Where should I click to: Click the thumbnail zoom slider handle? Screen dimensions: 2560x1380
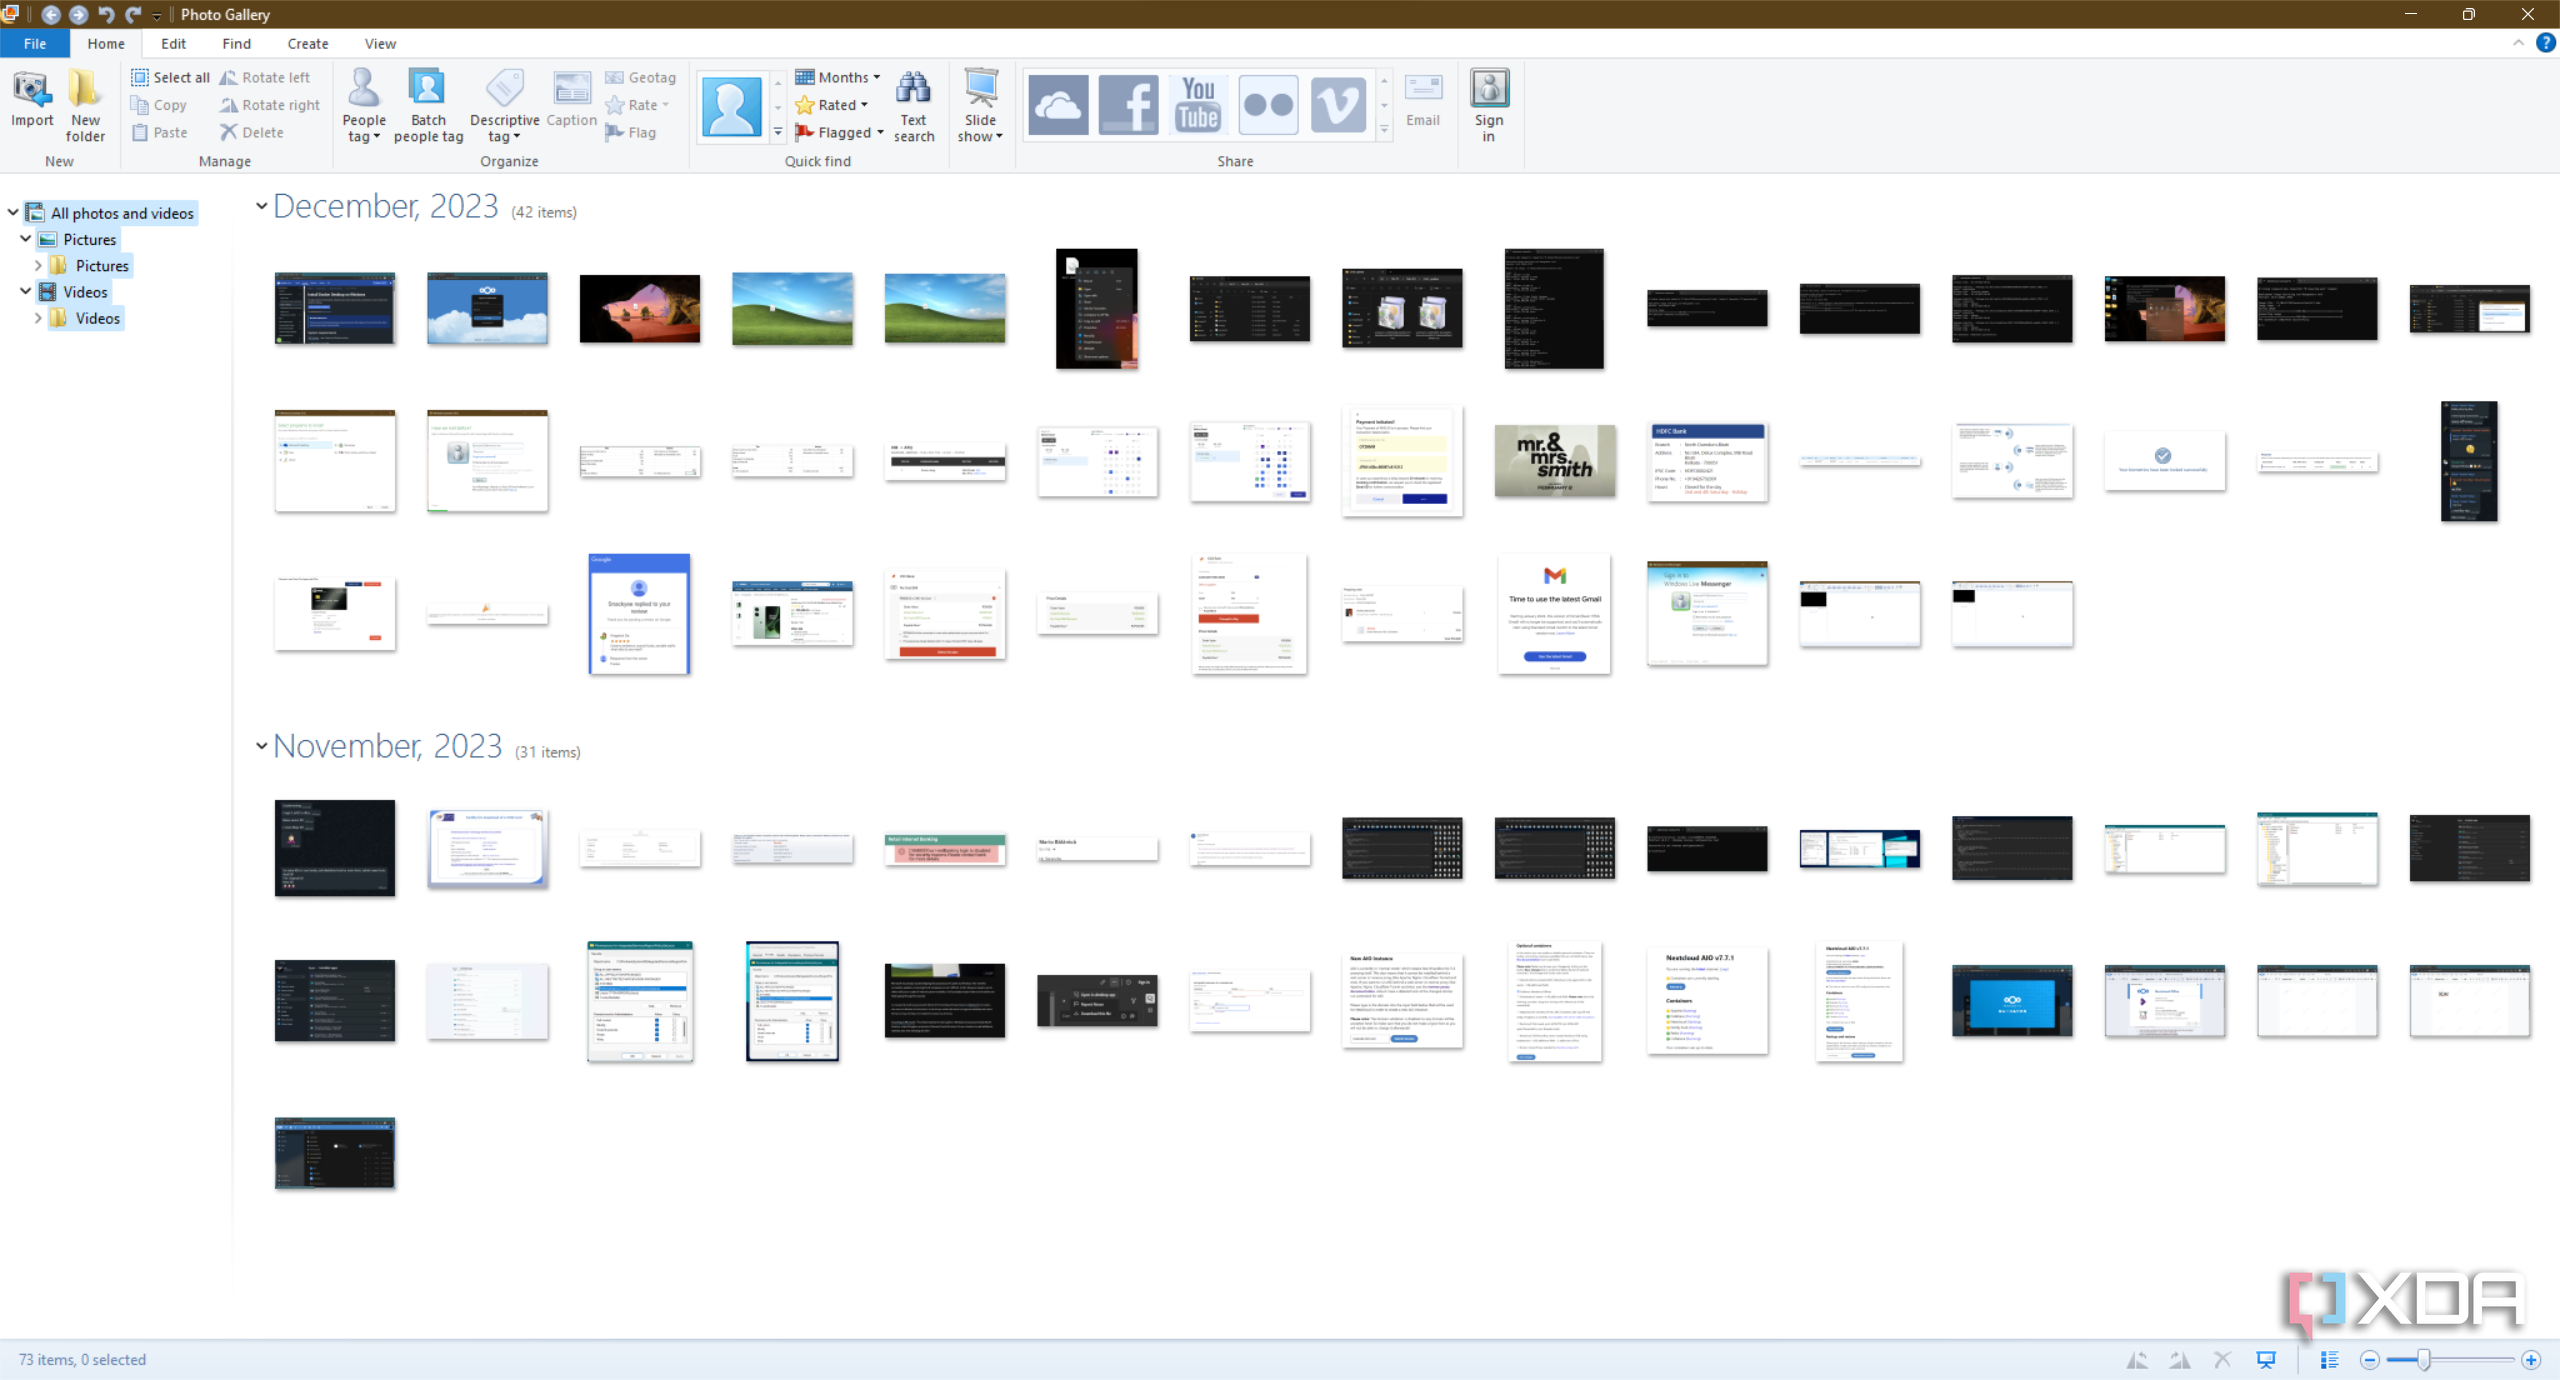2423,1360
